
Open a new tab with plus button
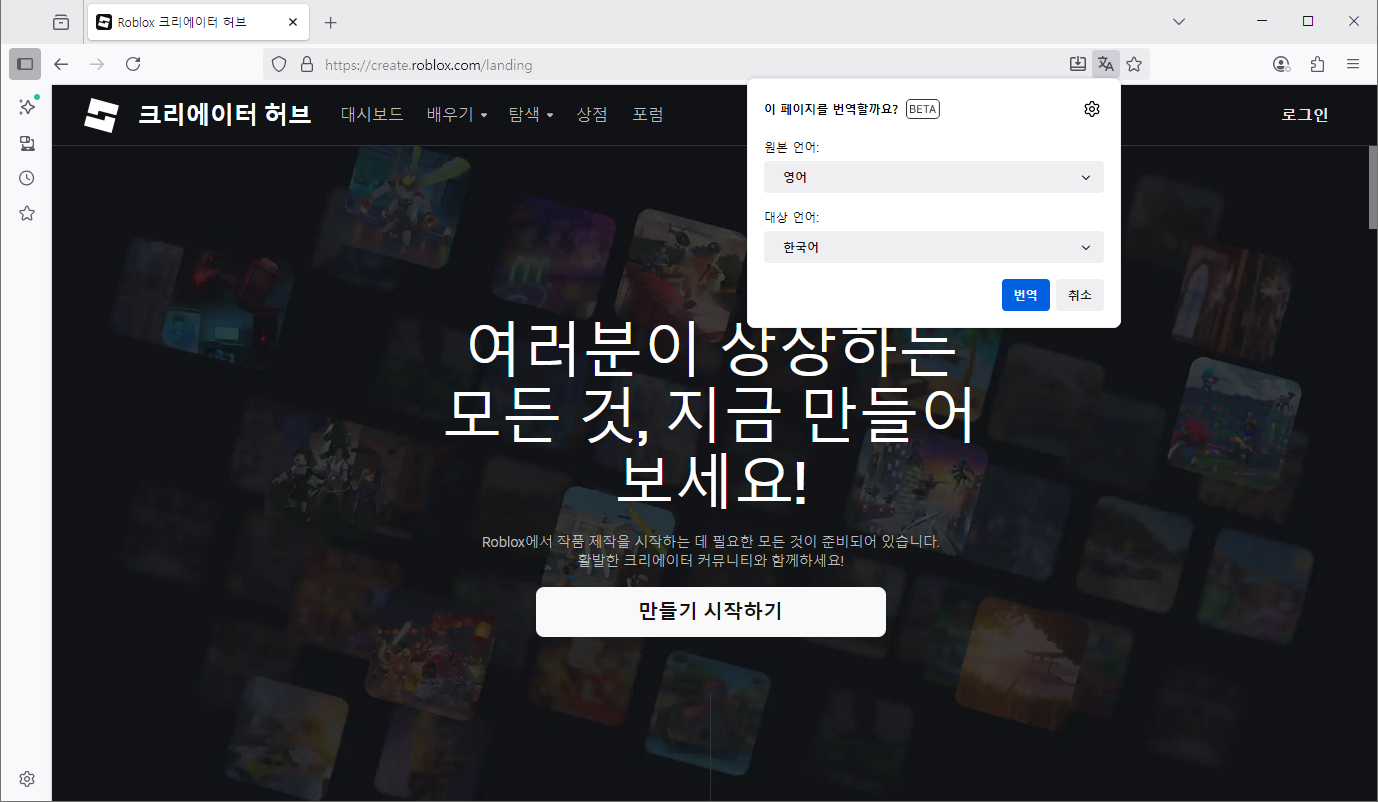(331, 22)
